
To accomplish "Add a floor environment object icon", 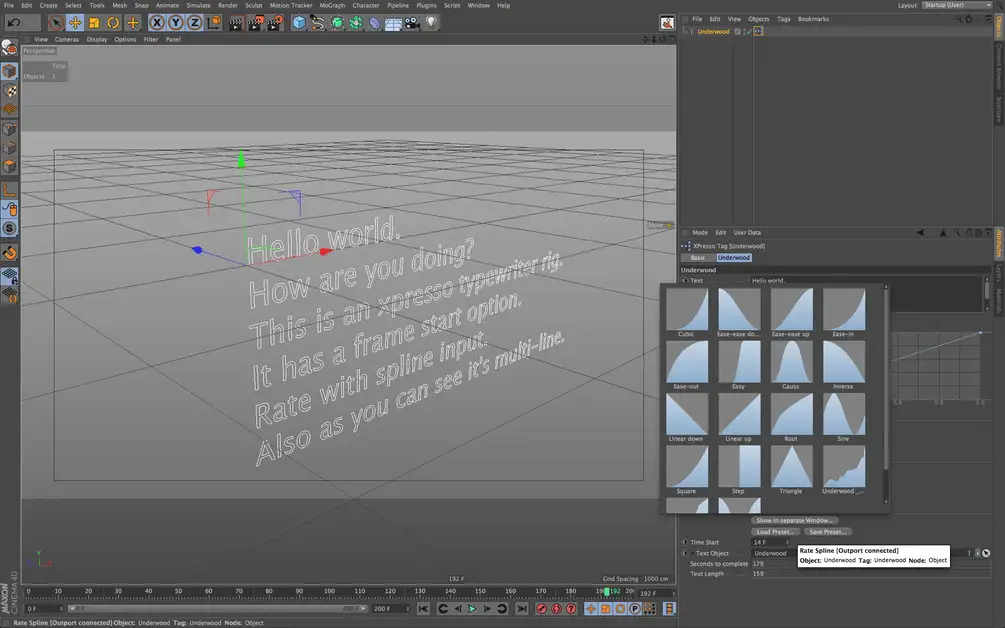I will tap(393, 24).
